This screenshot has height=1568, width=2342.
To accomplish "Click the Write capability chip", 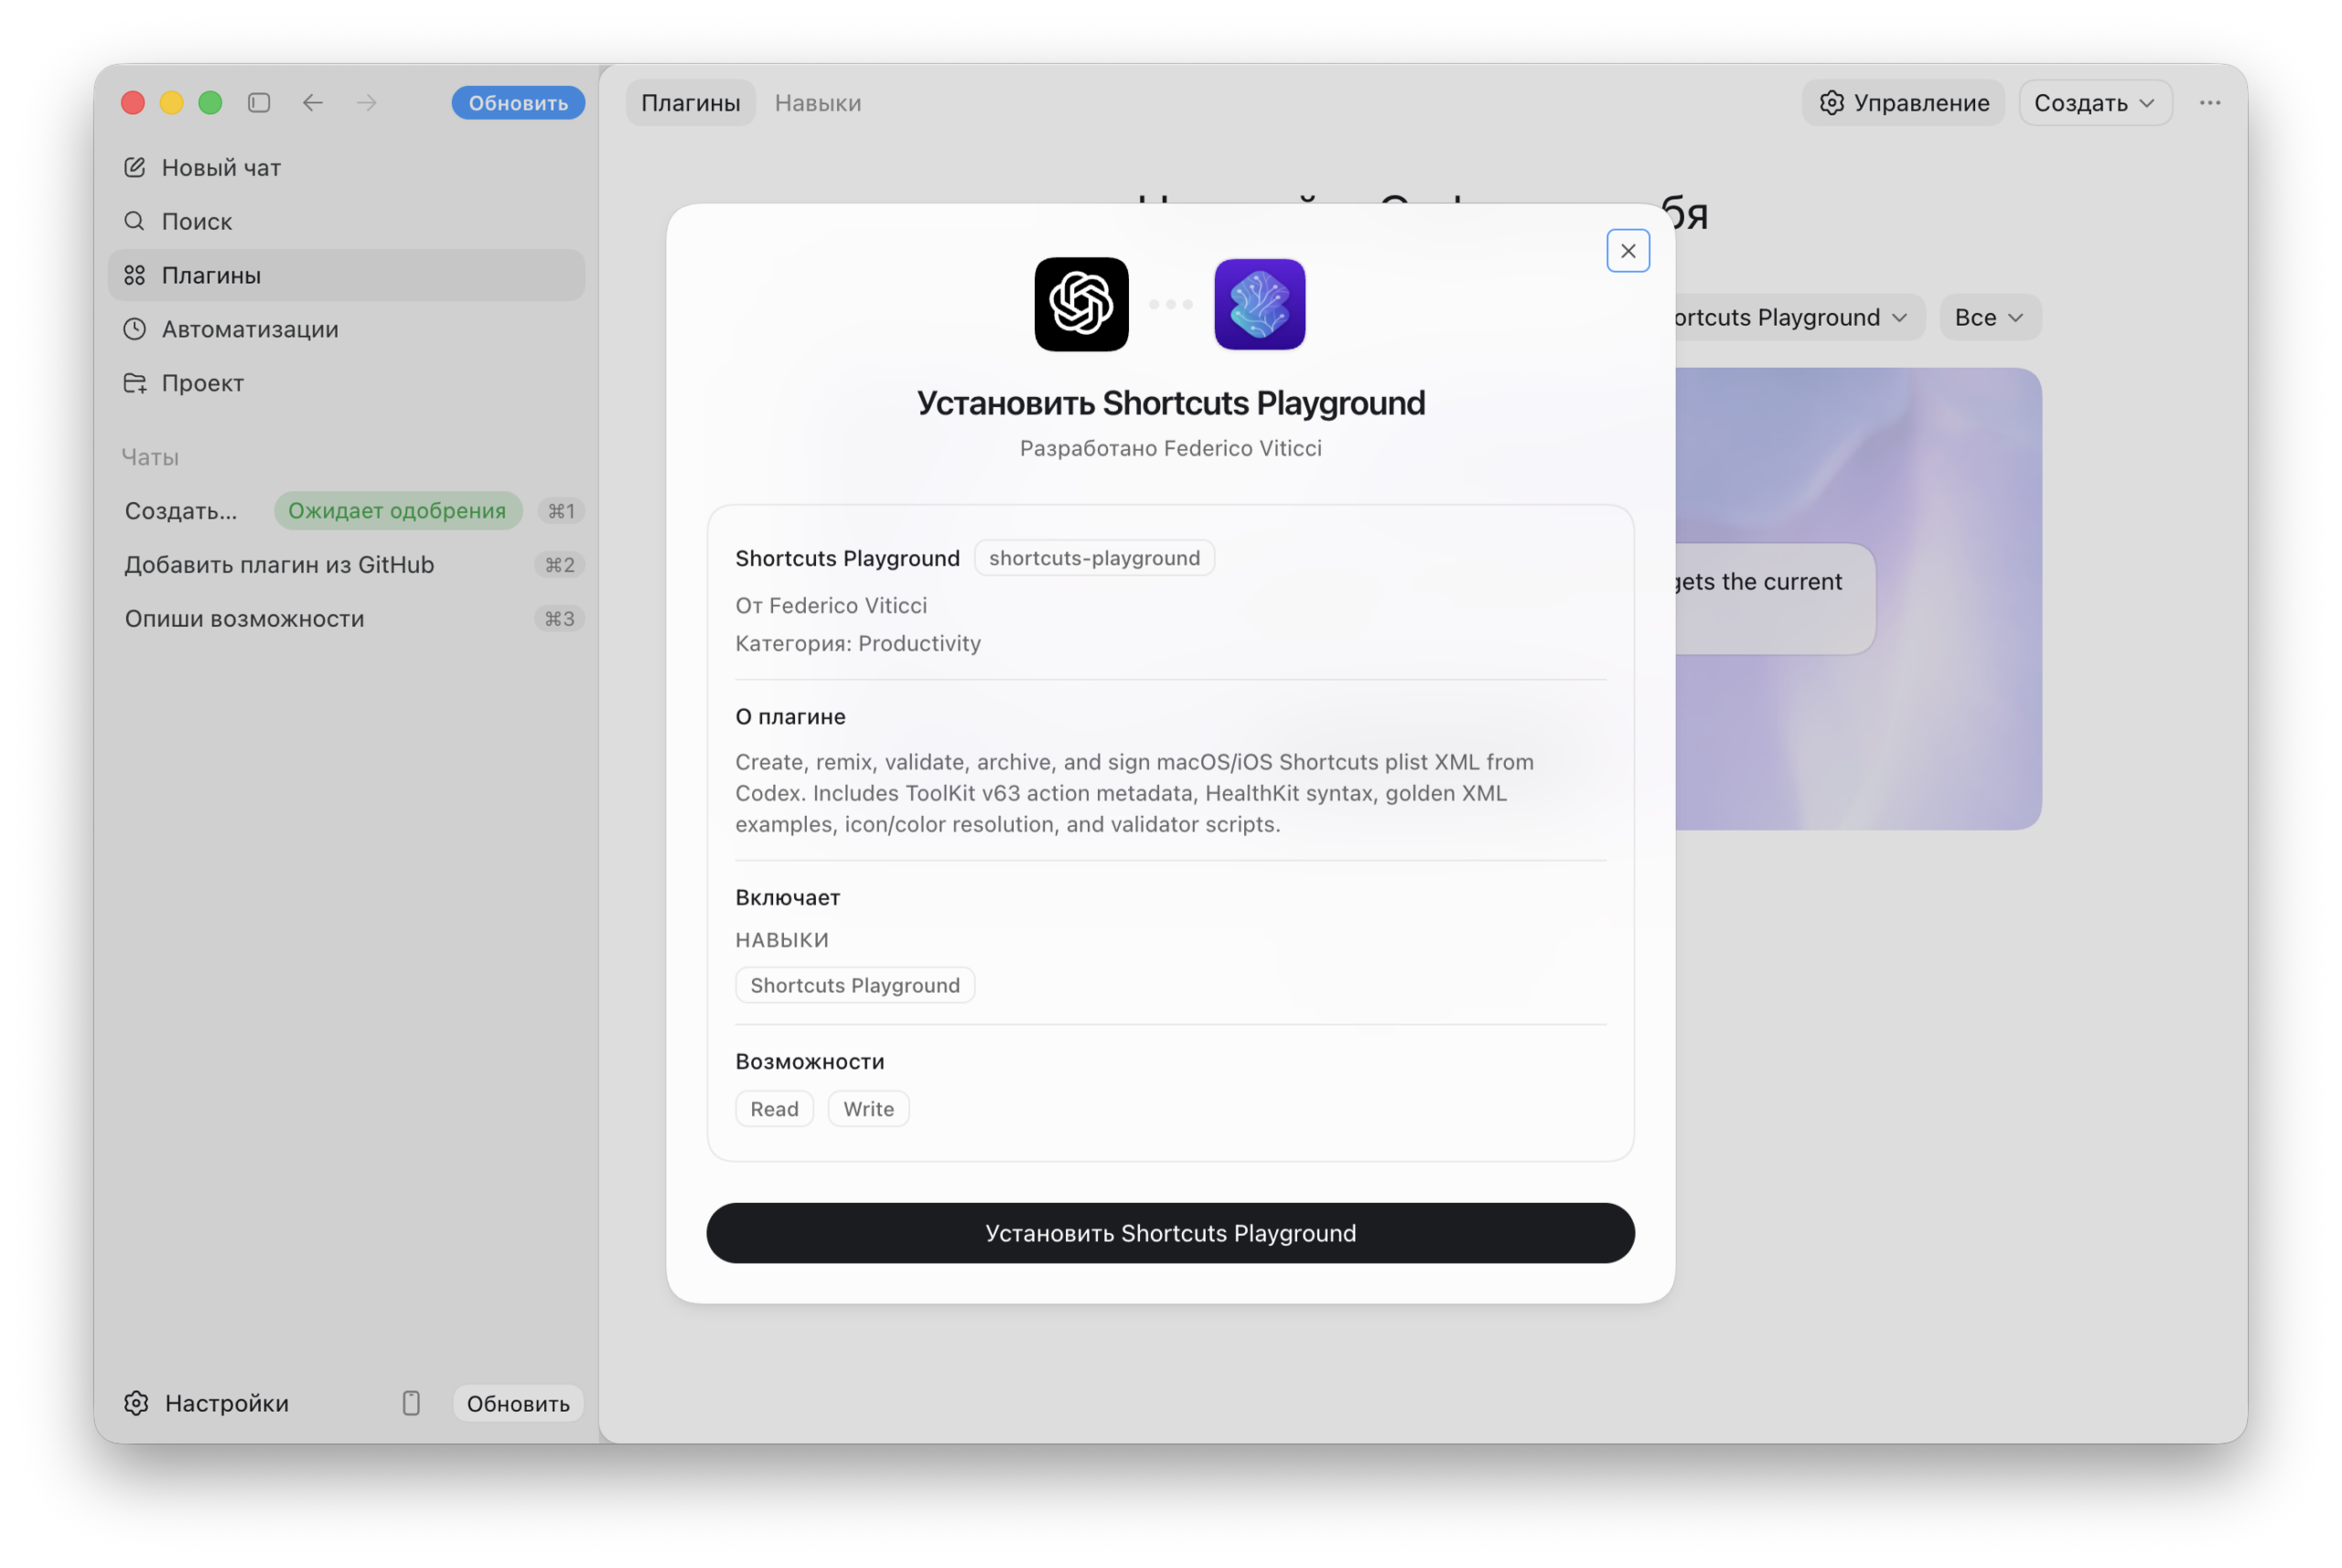I will point(868,1108).
